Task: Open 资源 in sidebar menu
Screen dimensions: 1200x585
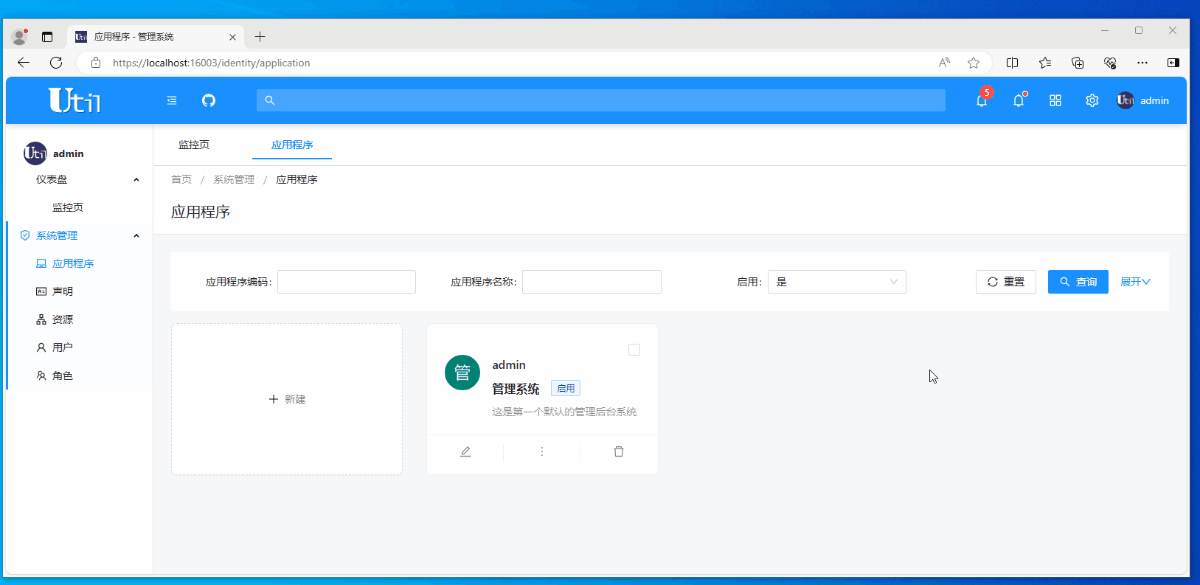Action: pyautogui.click(x=62, y=320)
